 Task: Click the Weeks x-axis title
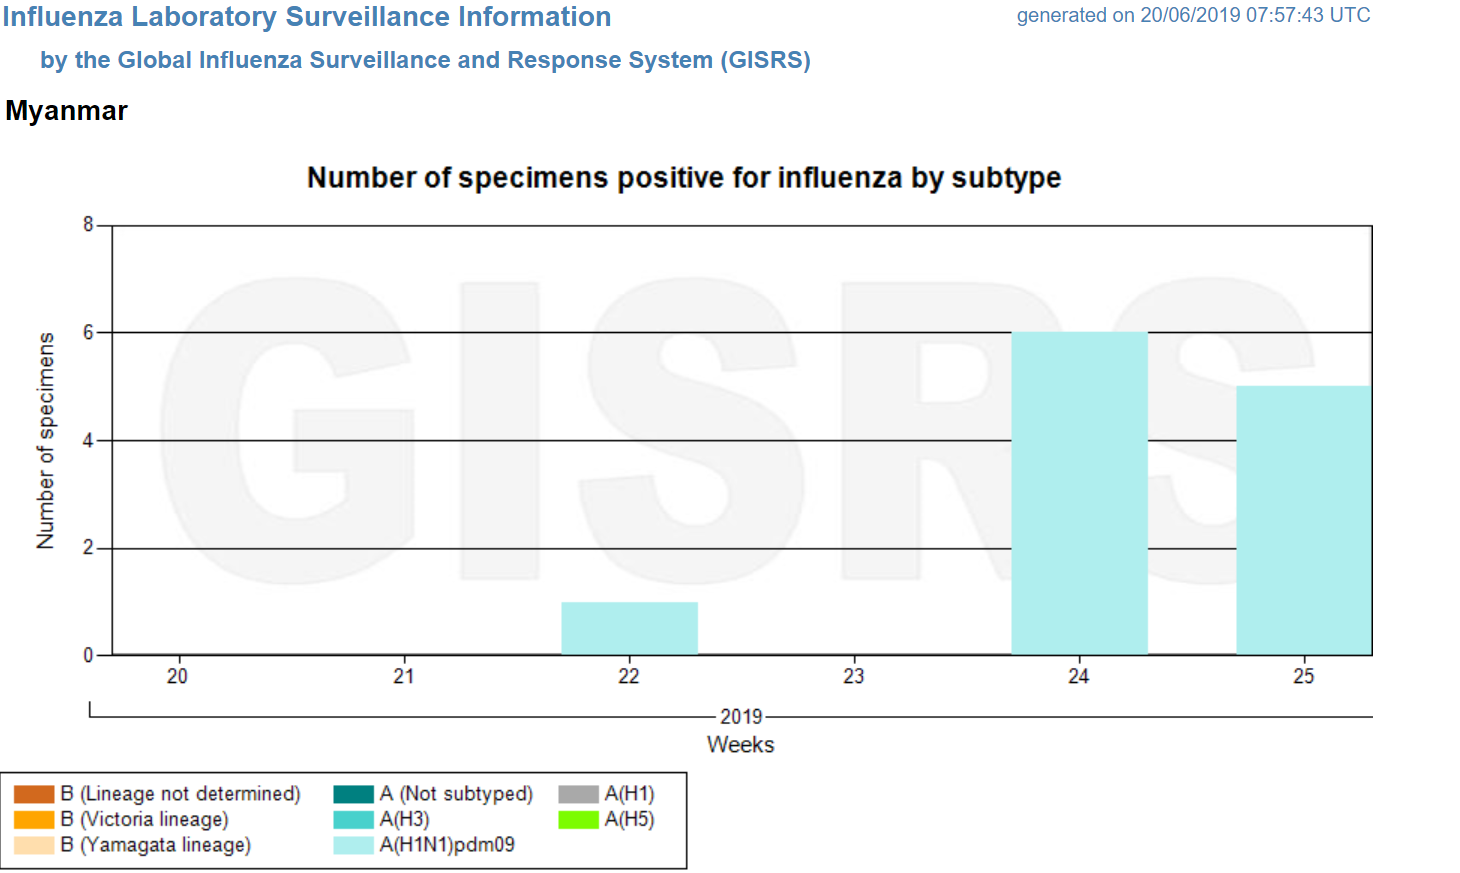tap(740, 745)
